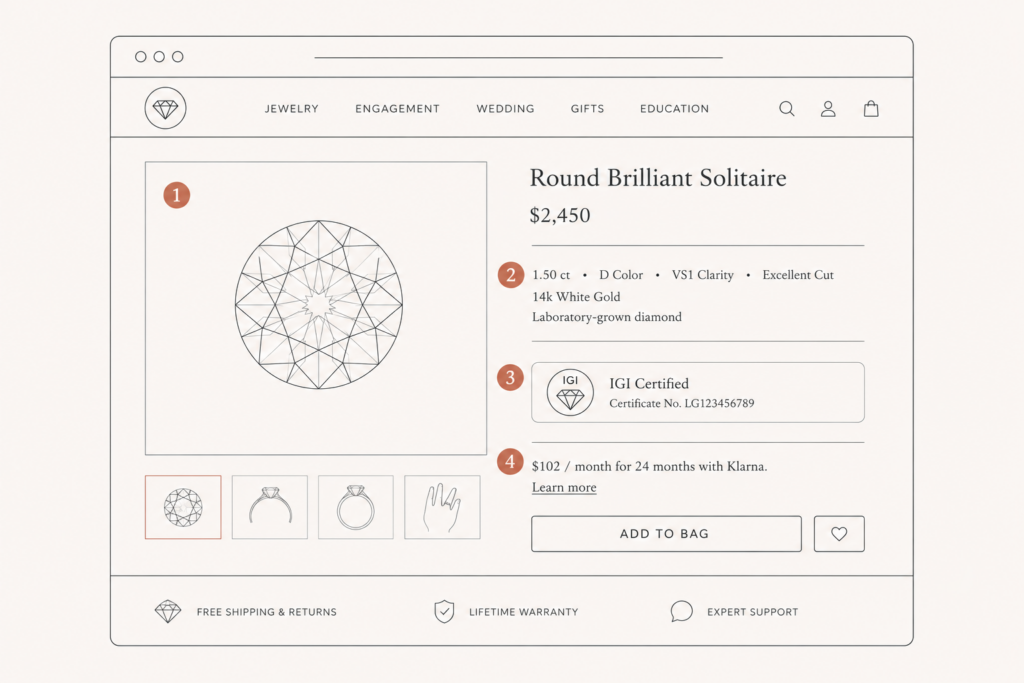The image size is (1024, 683).
Task: Click the Free Shipping & Returns label
Action: (266, 612)
